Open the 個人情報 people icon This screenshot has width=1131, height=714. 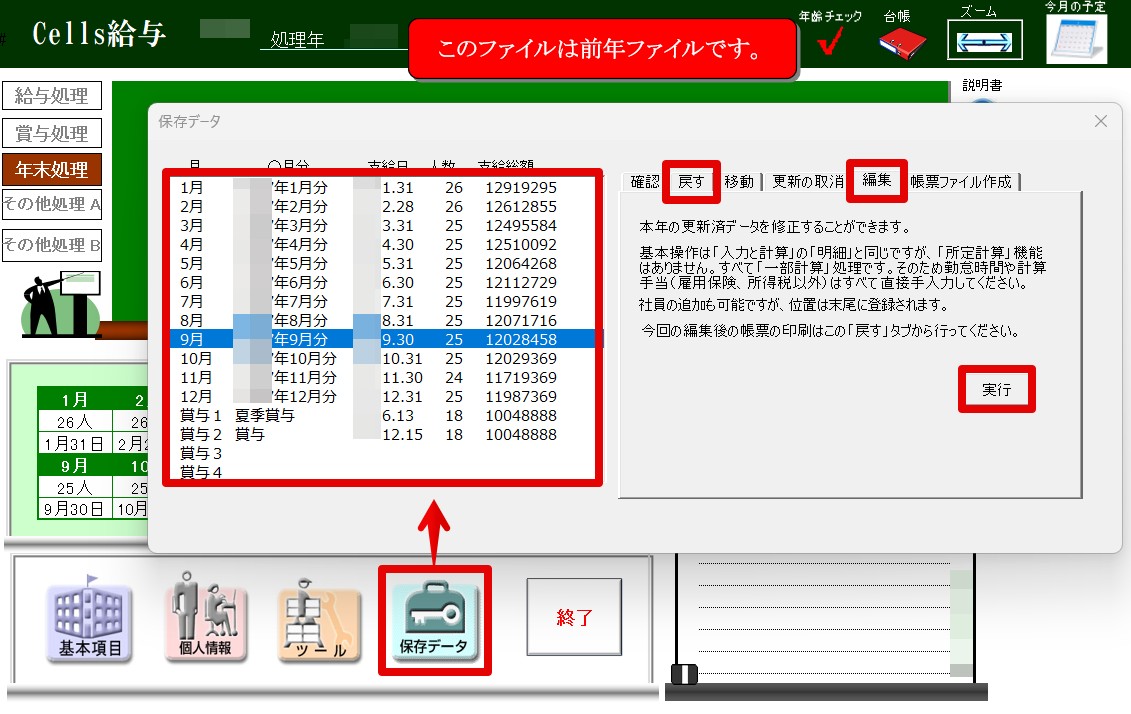click(206, 617)
